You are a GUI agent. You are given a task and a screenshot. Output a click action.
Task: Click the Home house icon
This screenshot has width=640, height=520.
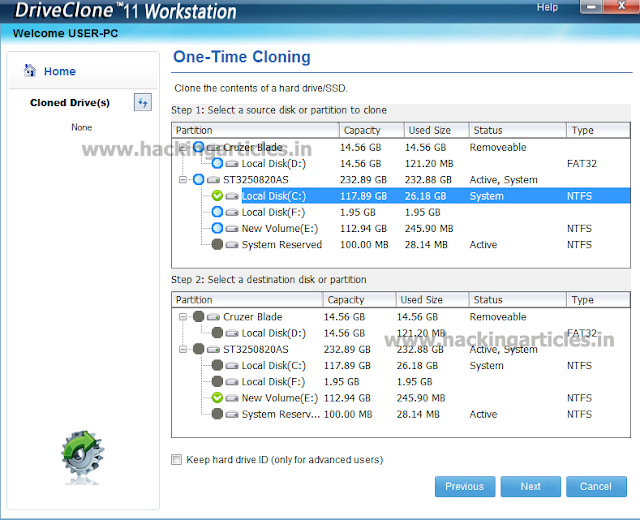pyautogui.click(x=29, y=70)
